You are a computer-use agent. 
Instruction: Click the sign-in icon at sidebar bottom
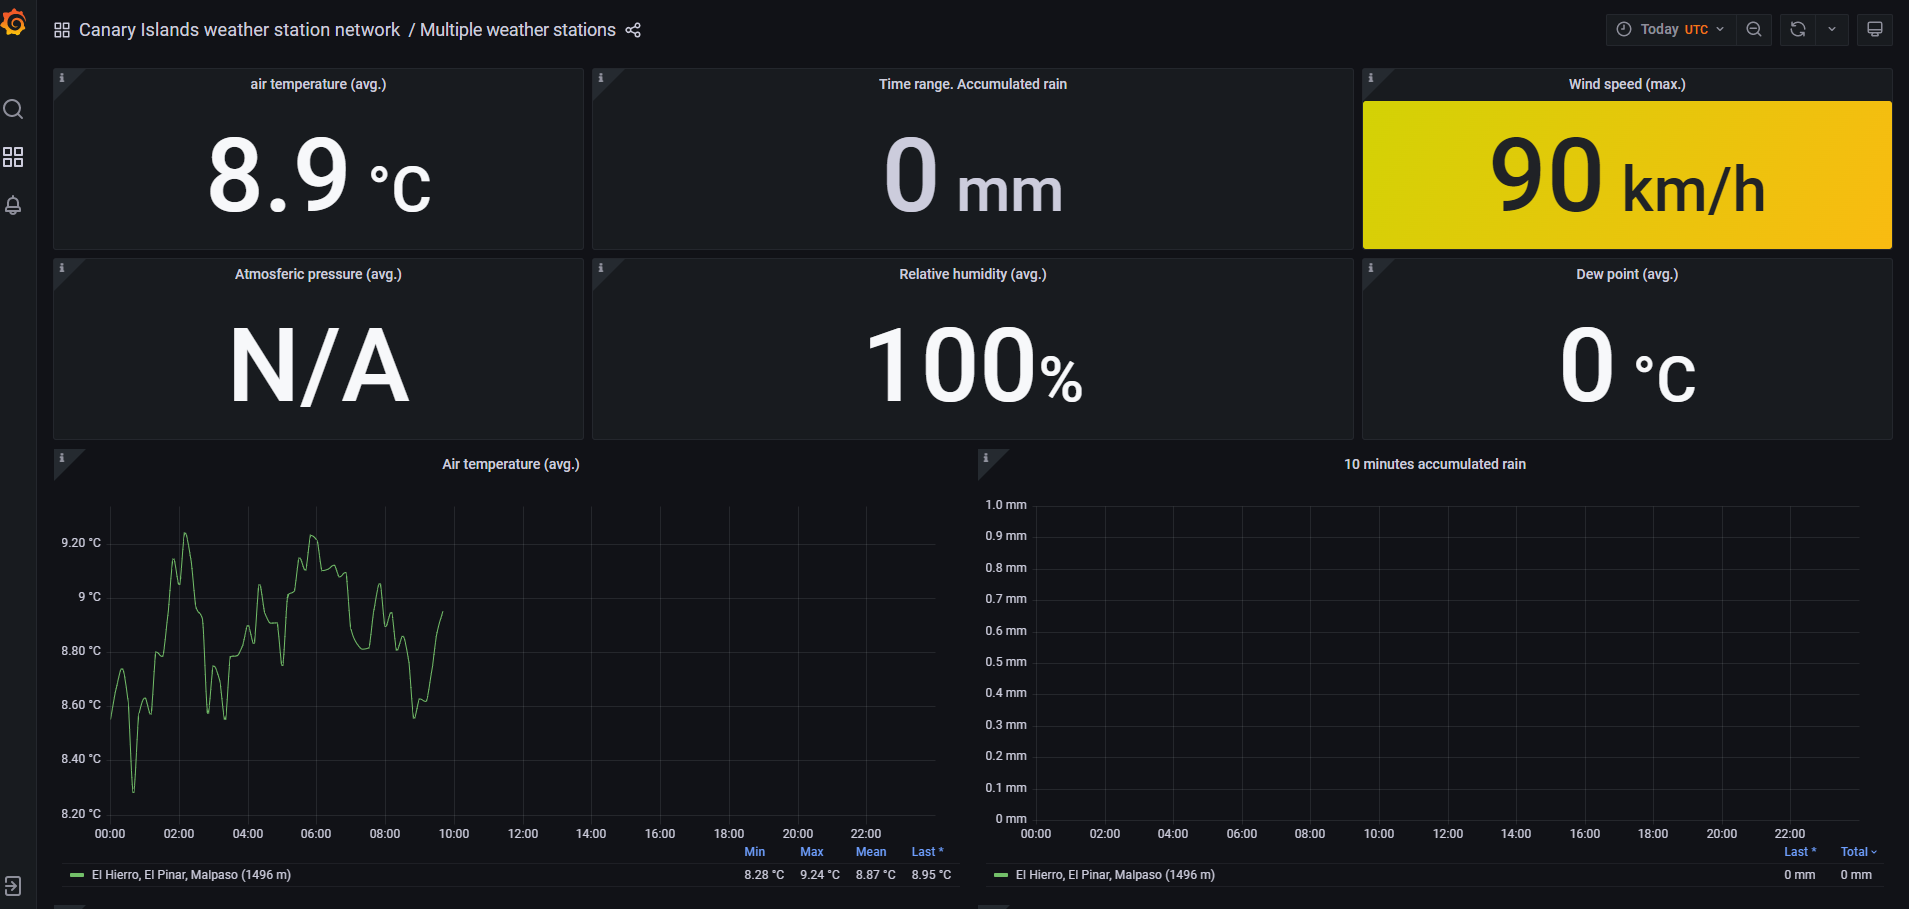(x=13, y=886)
